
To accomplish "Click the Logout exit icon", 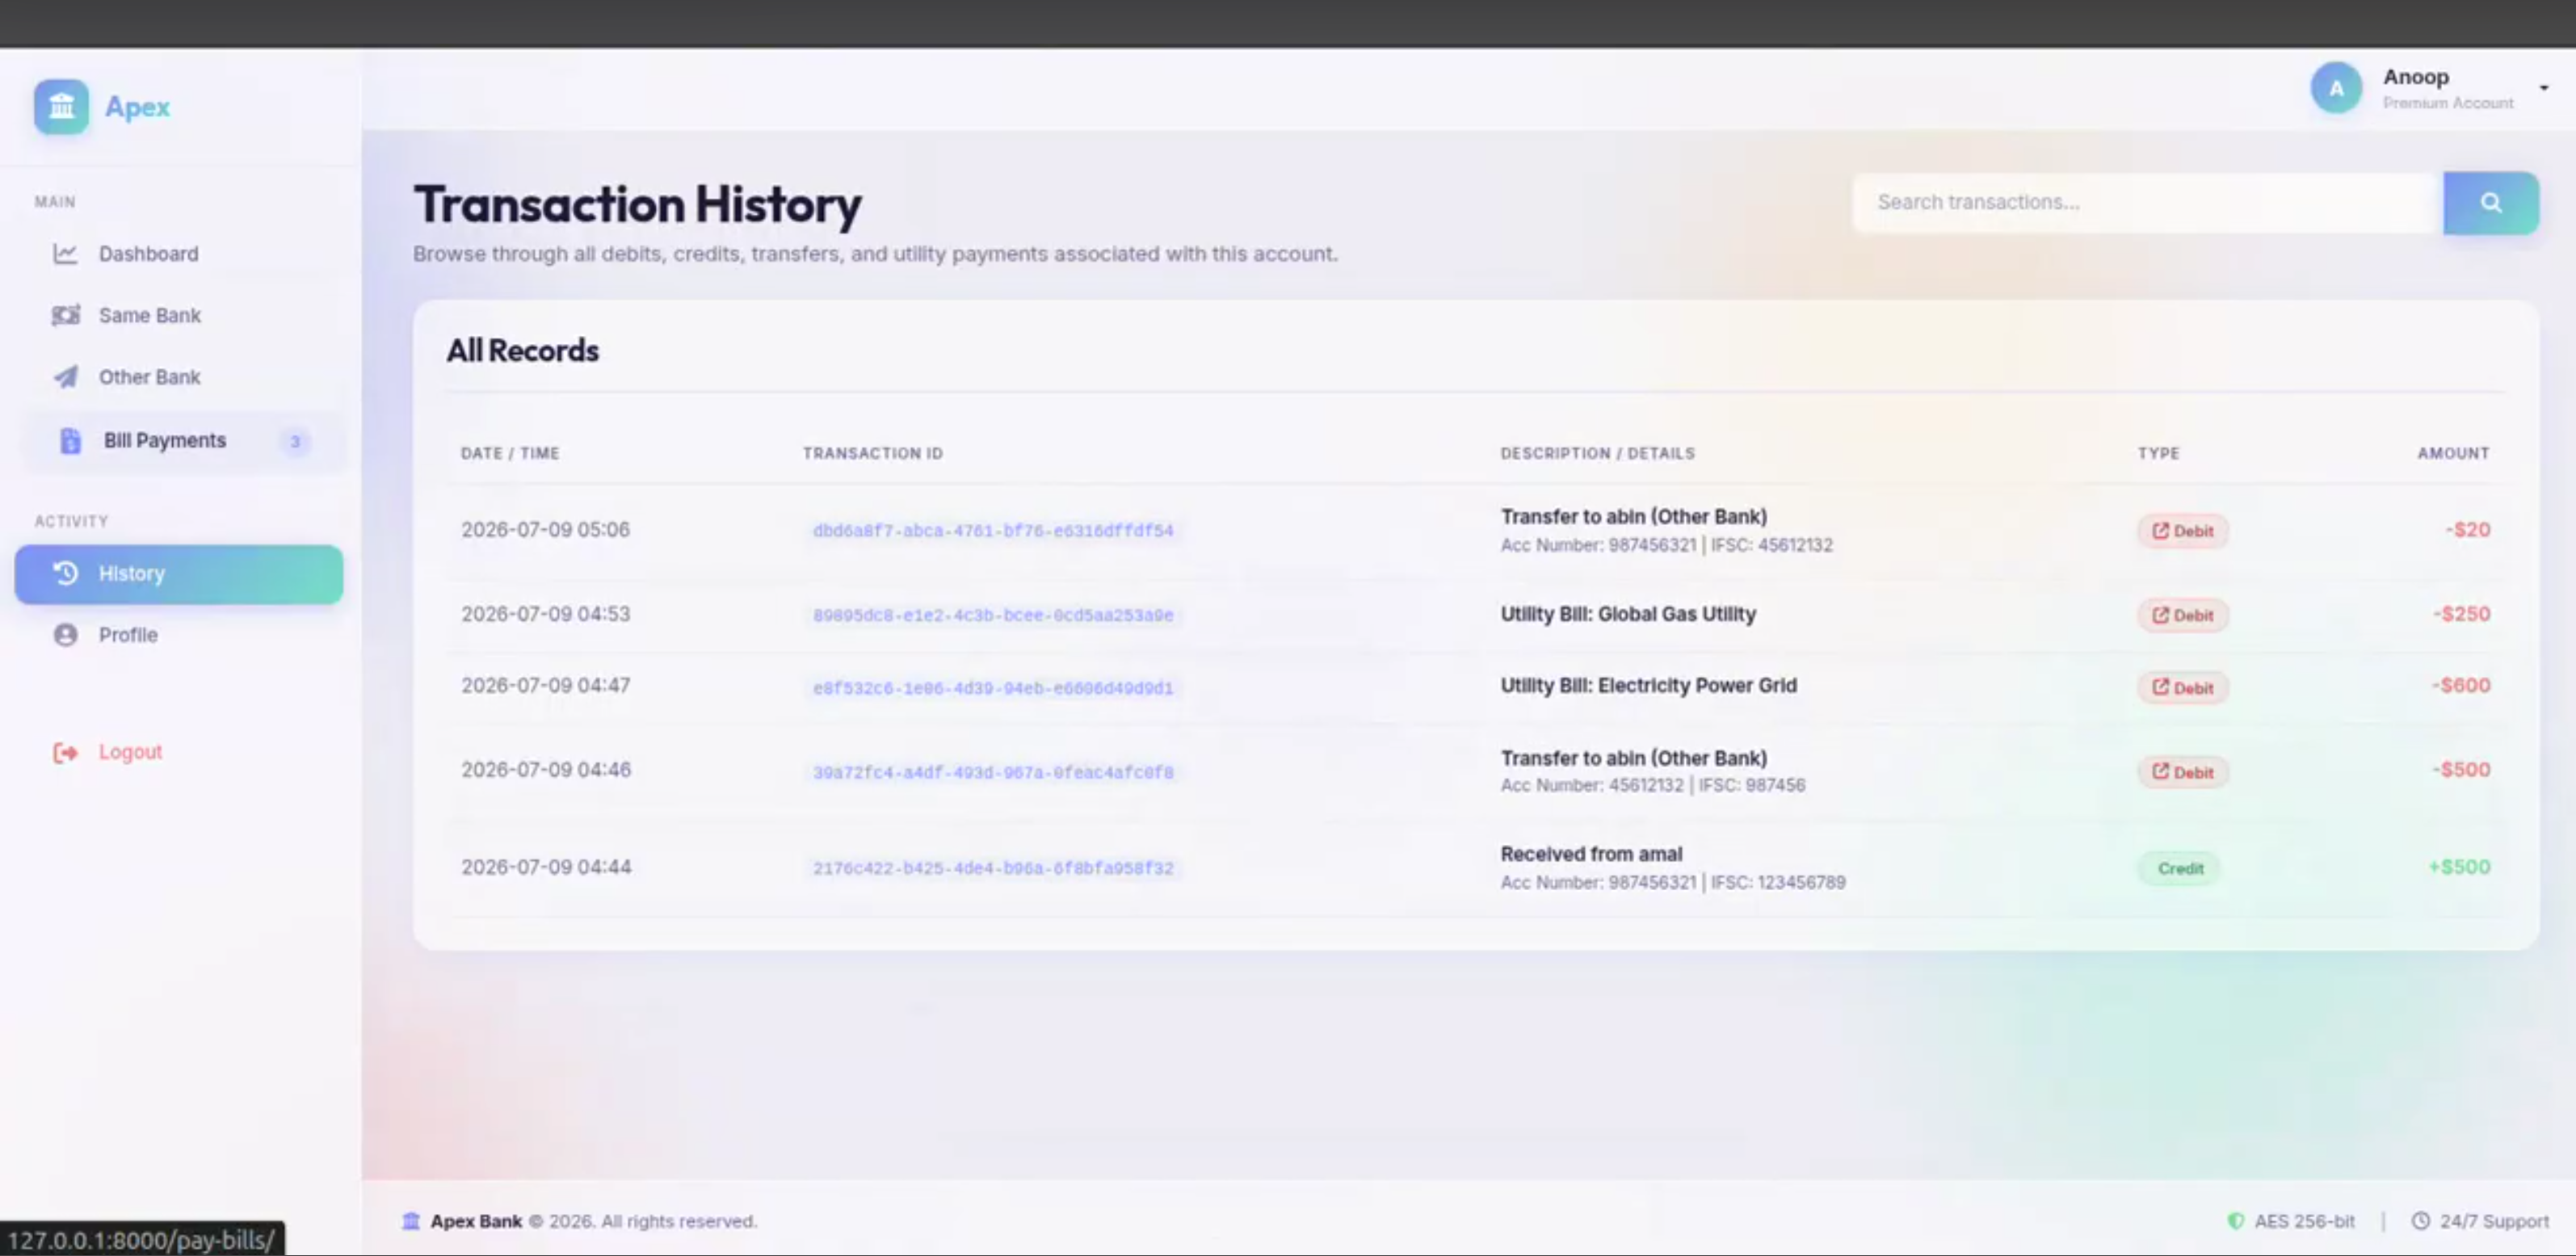I will pyautogui.click(x=65, y=752).
